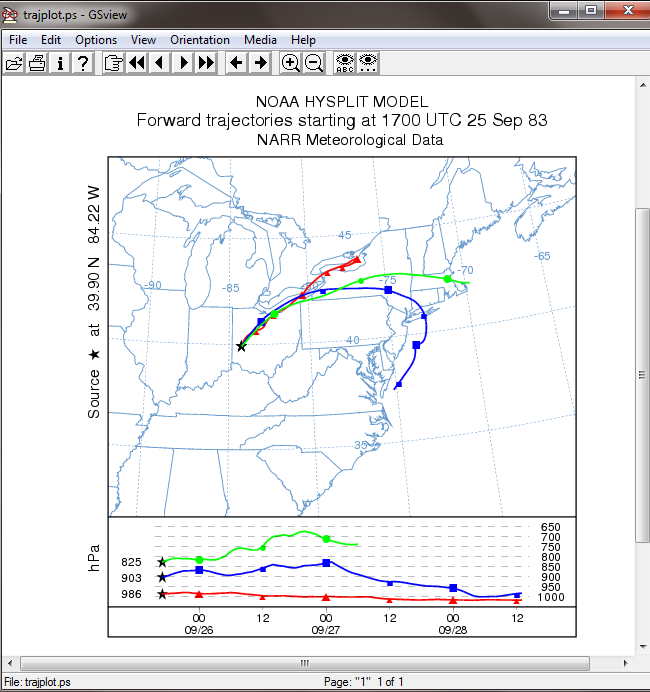Click the Zoom in magnifier icon
The image size is (650, 692).
pyautogui.click(x=290, y=63)
